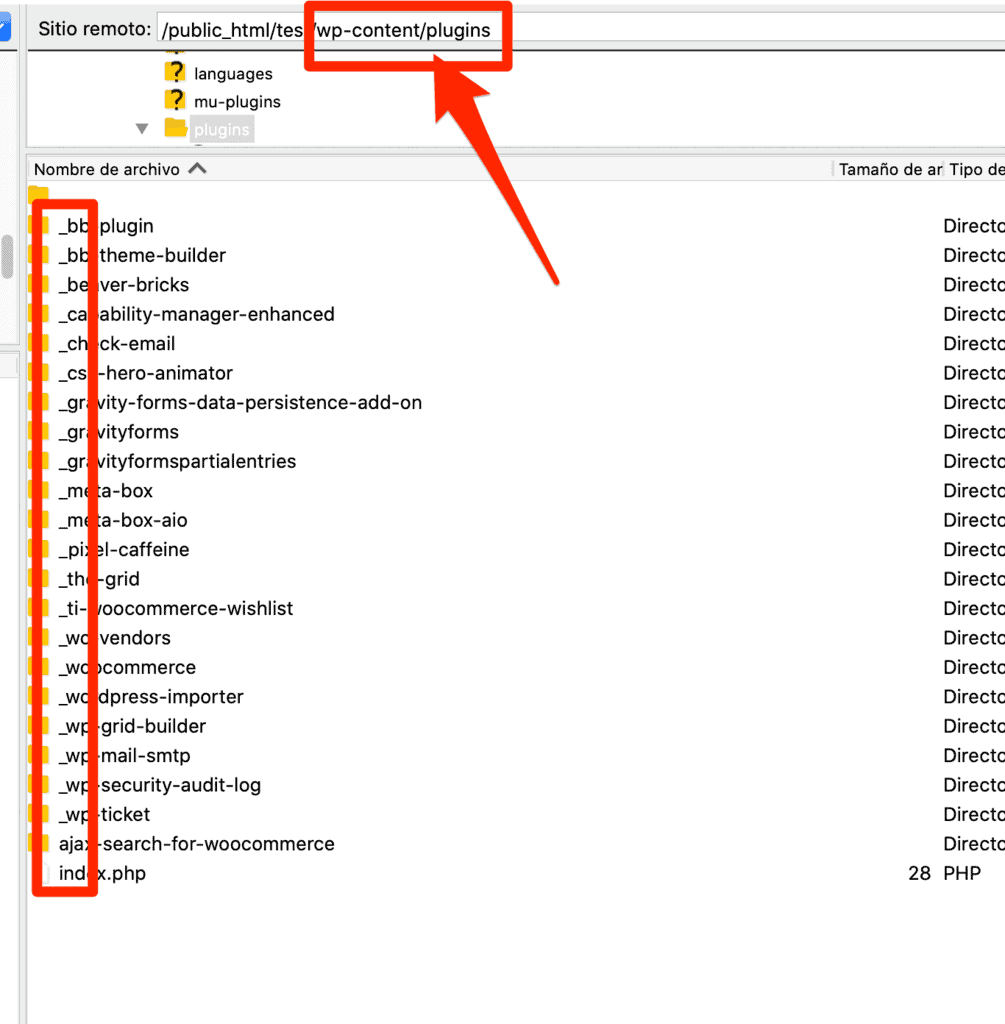Screen dimensions: 1005x1024
Task: Select the plugins folder in tree
Action: [x=221, y=130]
